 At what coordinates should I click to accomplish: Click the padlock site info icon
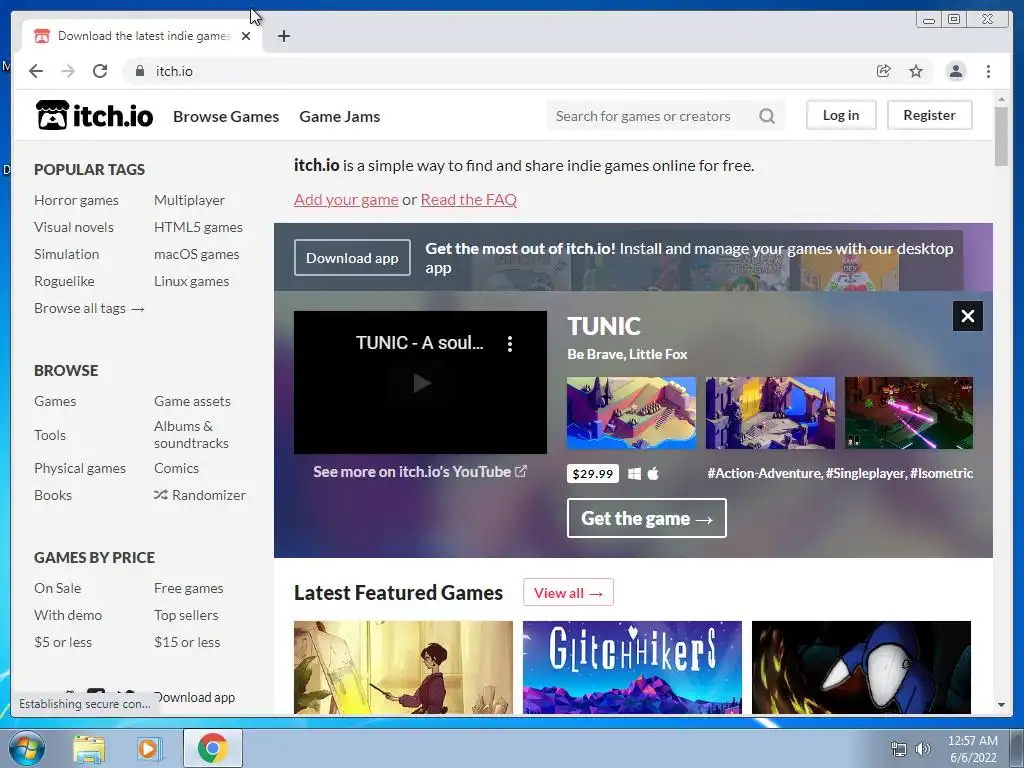[x=140, y=71]
